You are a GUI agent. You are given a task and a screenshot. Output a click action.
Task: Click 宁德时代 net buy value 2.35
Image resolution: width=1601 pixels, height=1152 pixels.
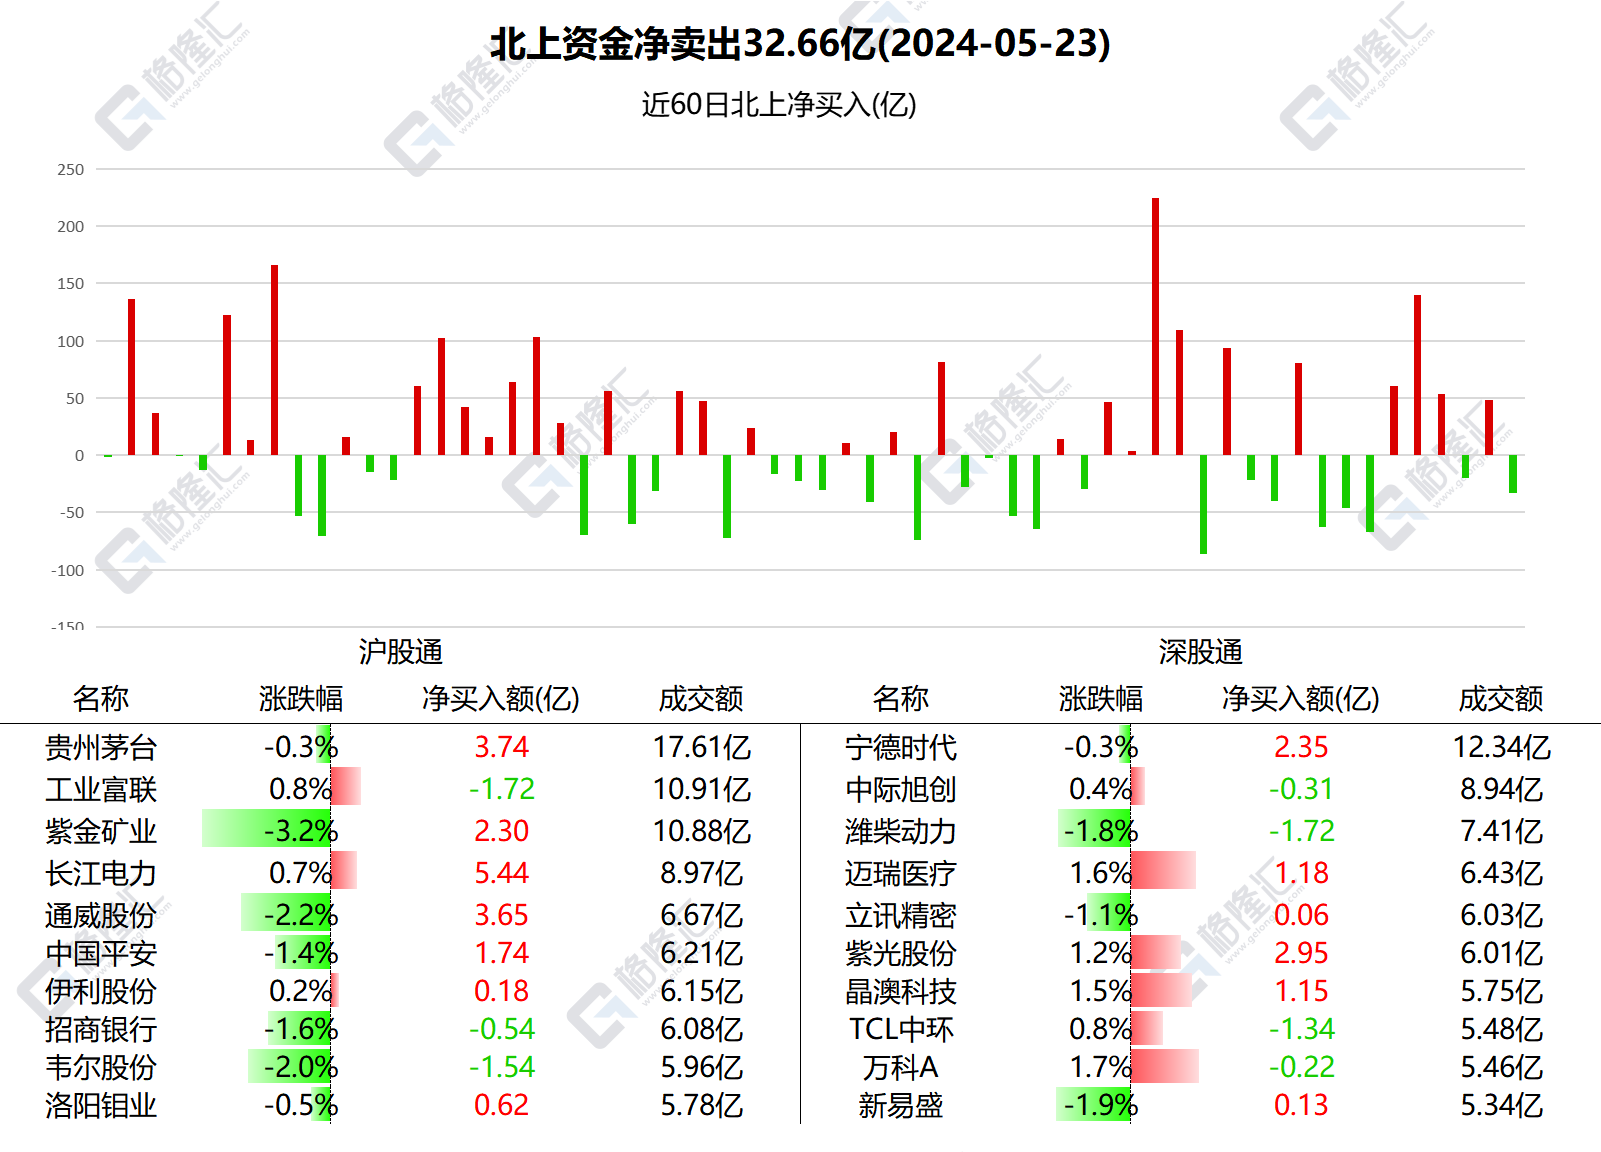(x=1301, y=747)
